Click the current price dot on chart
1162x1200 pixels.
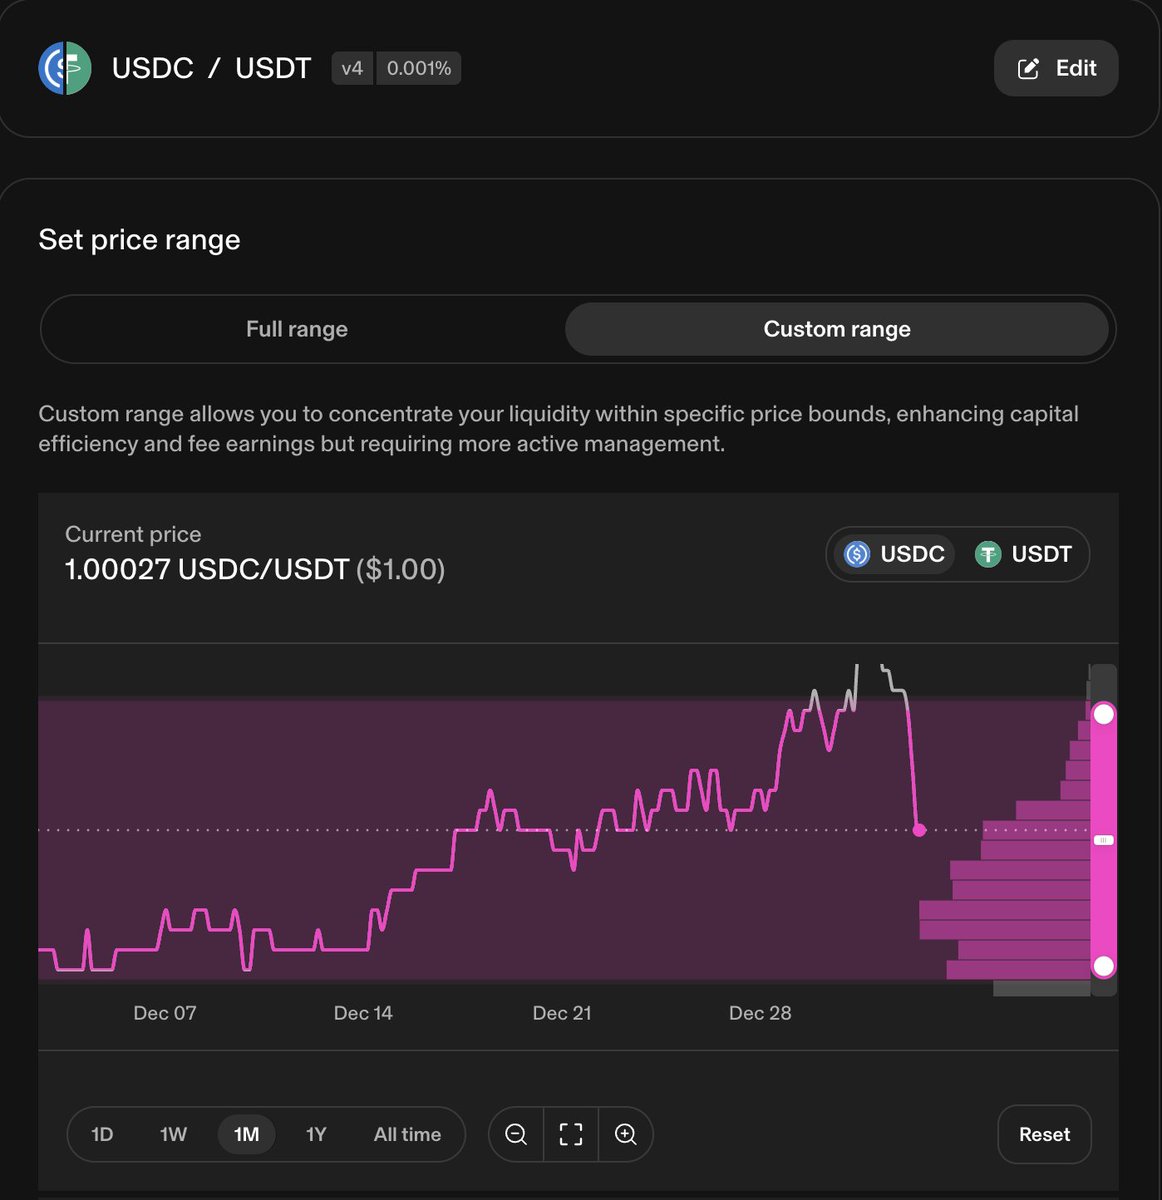(920, 830)
